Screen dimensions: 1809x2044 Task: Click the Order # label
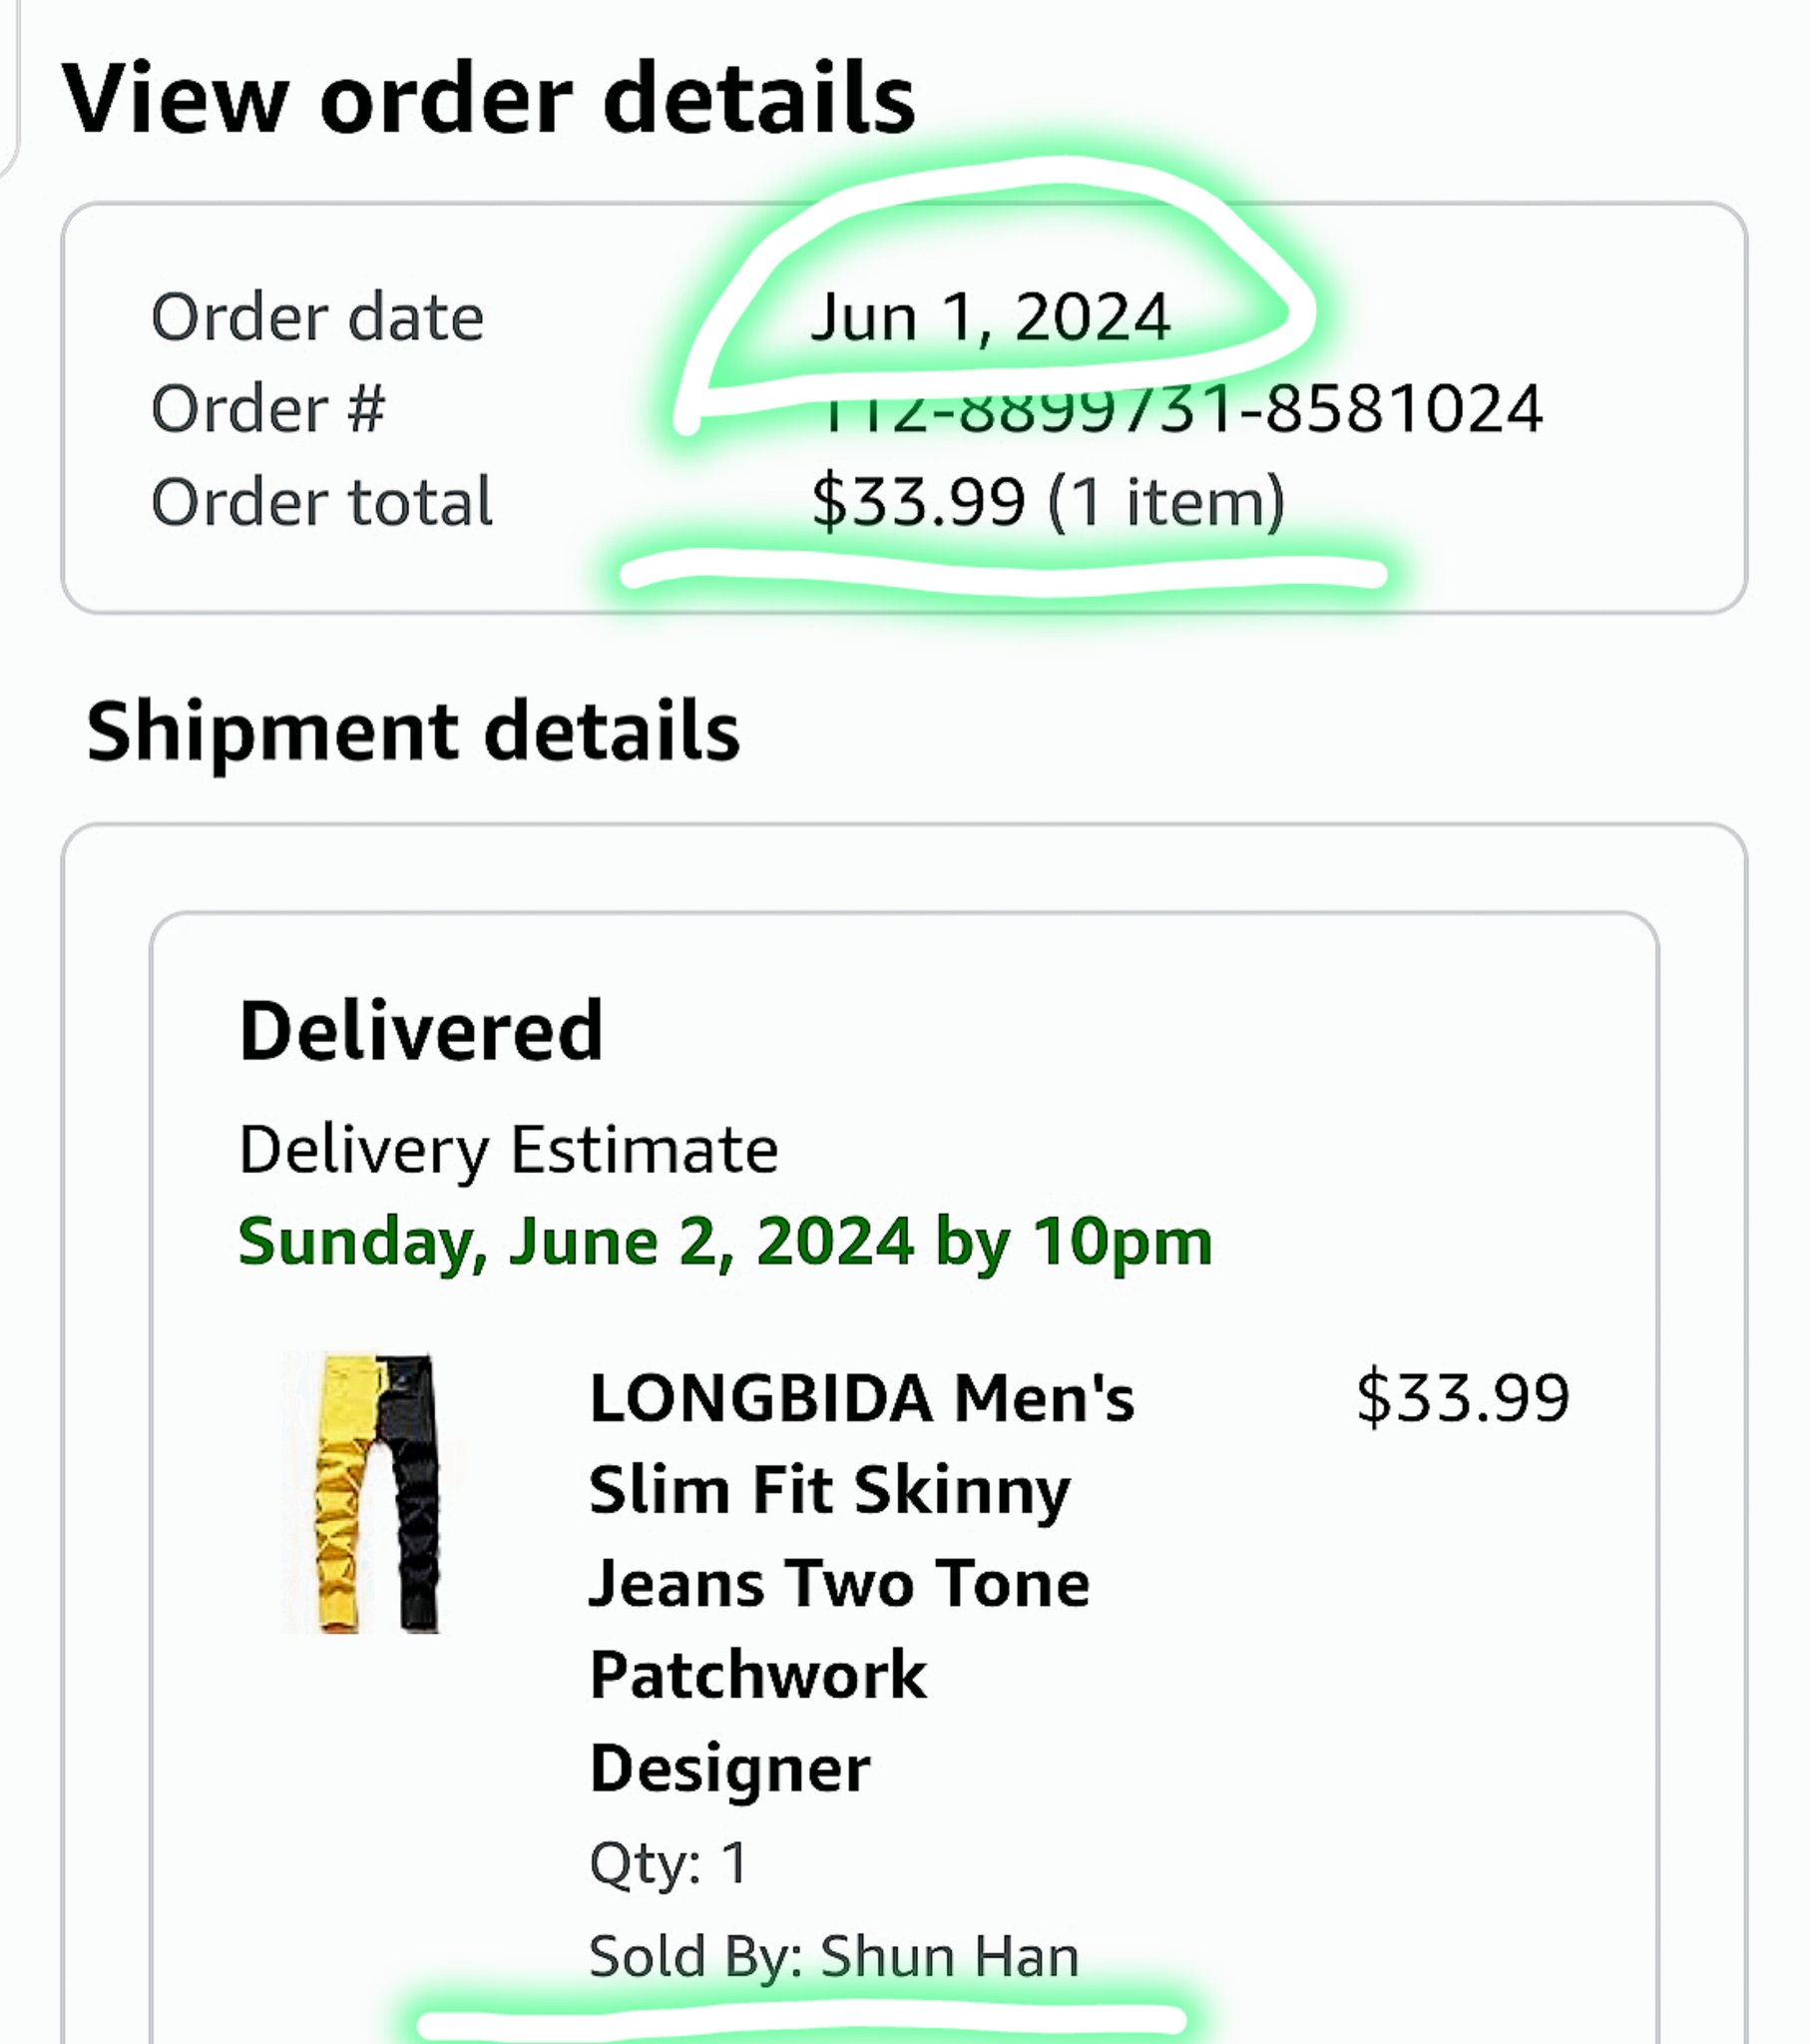click(x=268, y=409)
